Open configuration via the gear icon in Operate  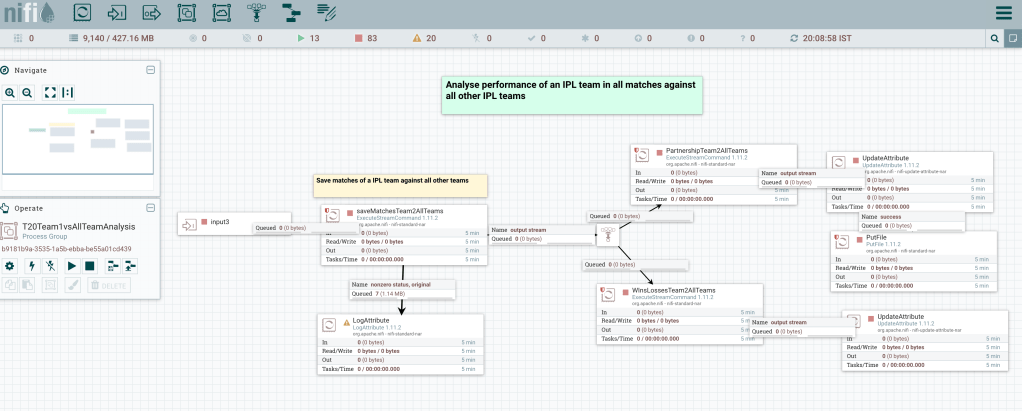[10, 266]
